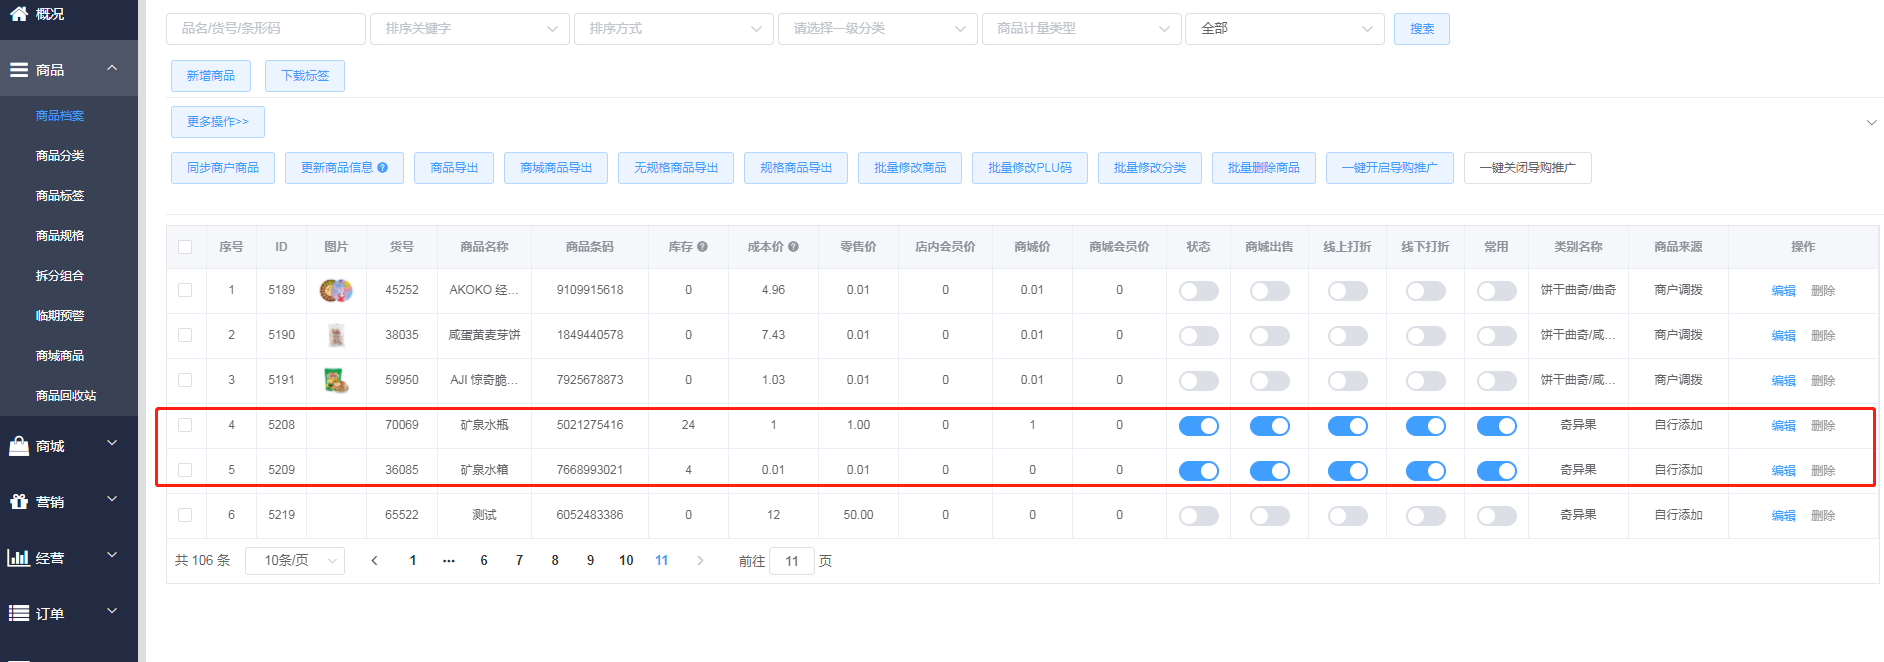Click the 商城 shopping bag icon

19,446
